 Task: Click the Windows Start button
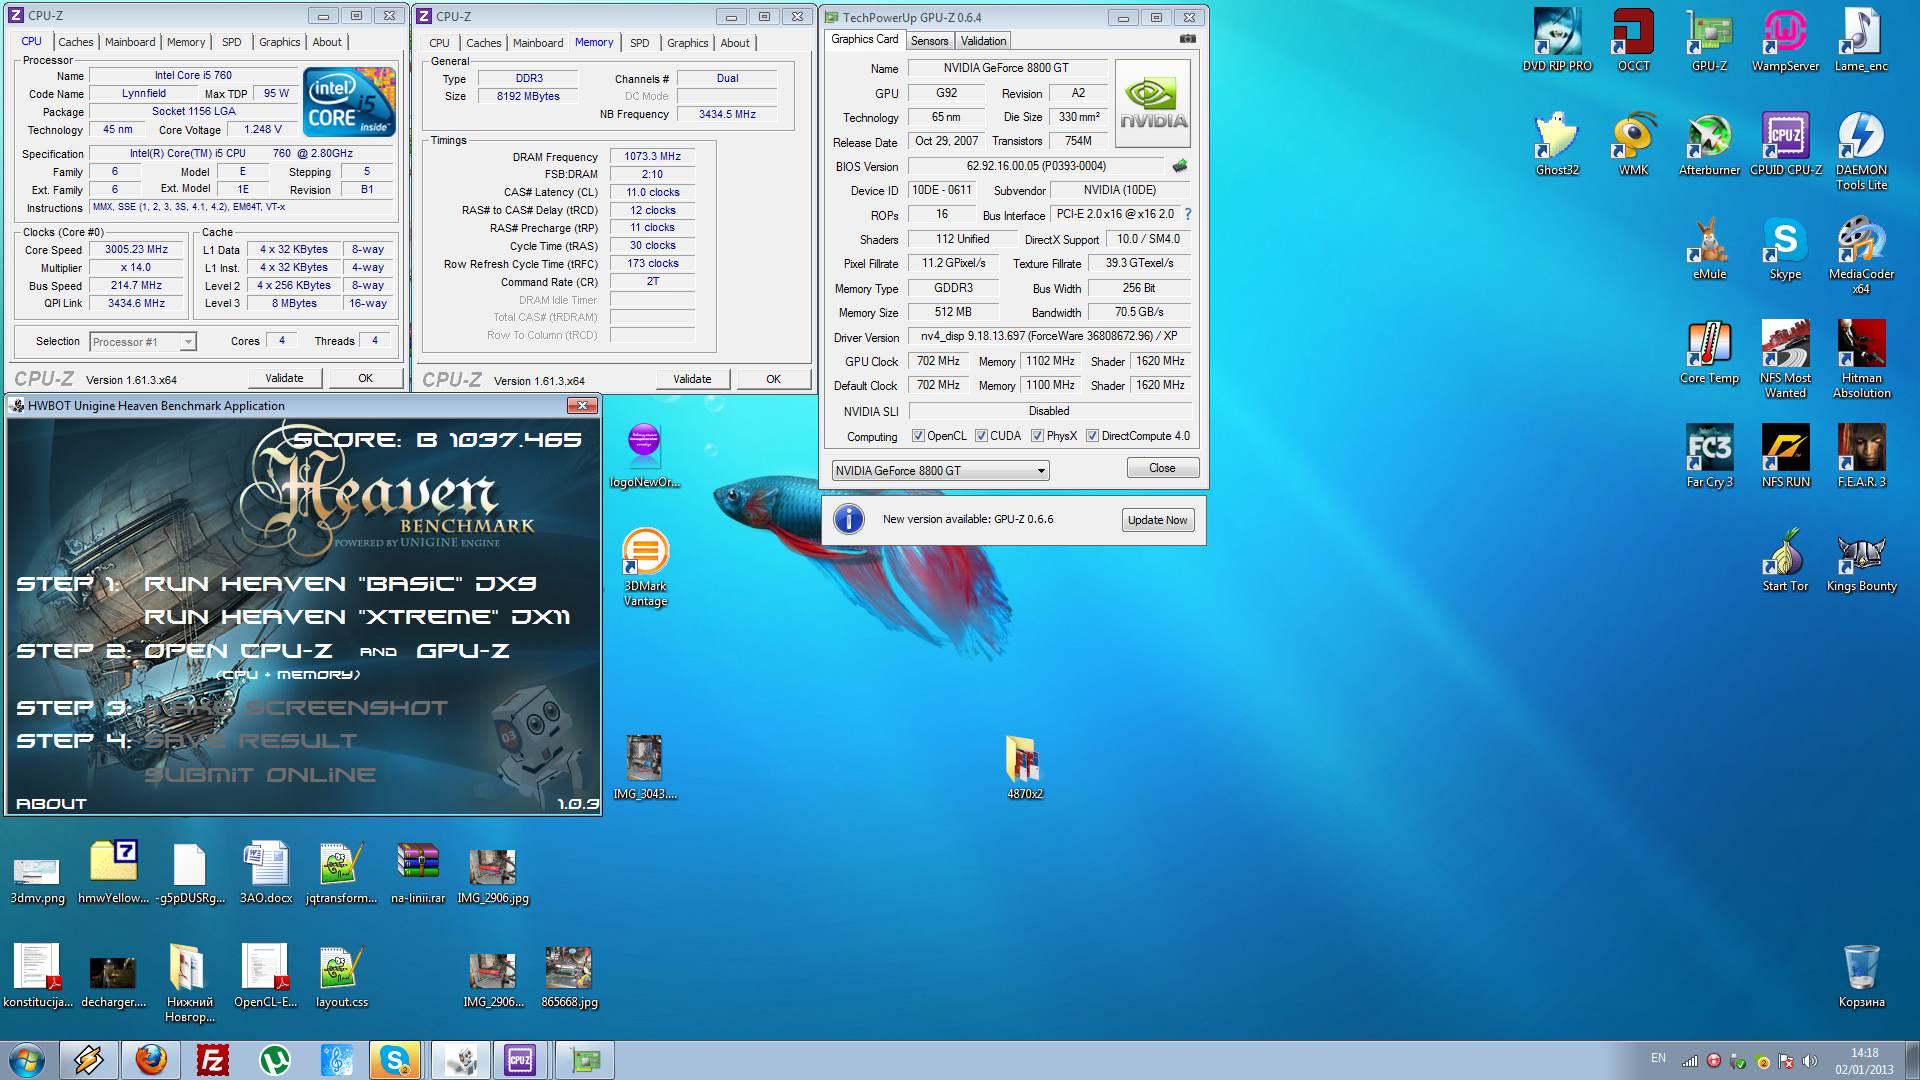tap(28, 1060)
